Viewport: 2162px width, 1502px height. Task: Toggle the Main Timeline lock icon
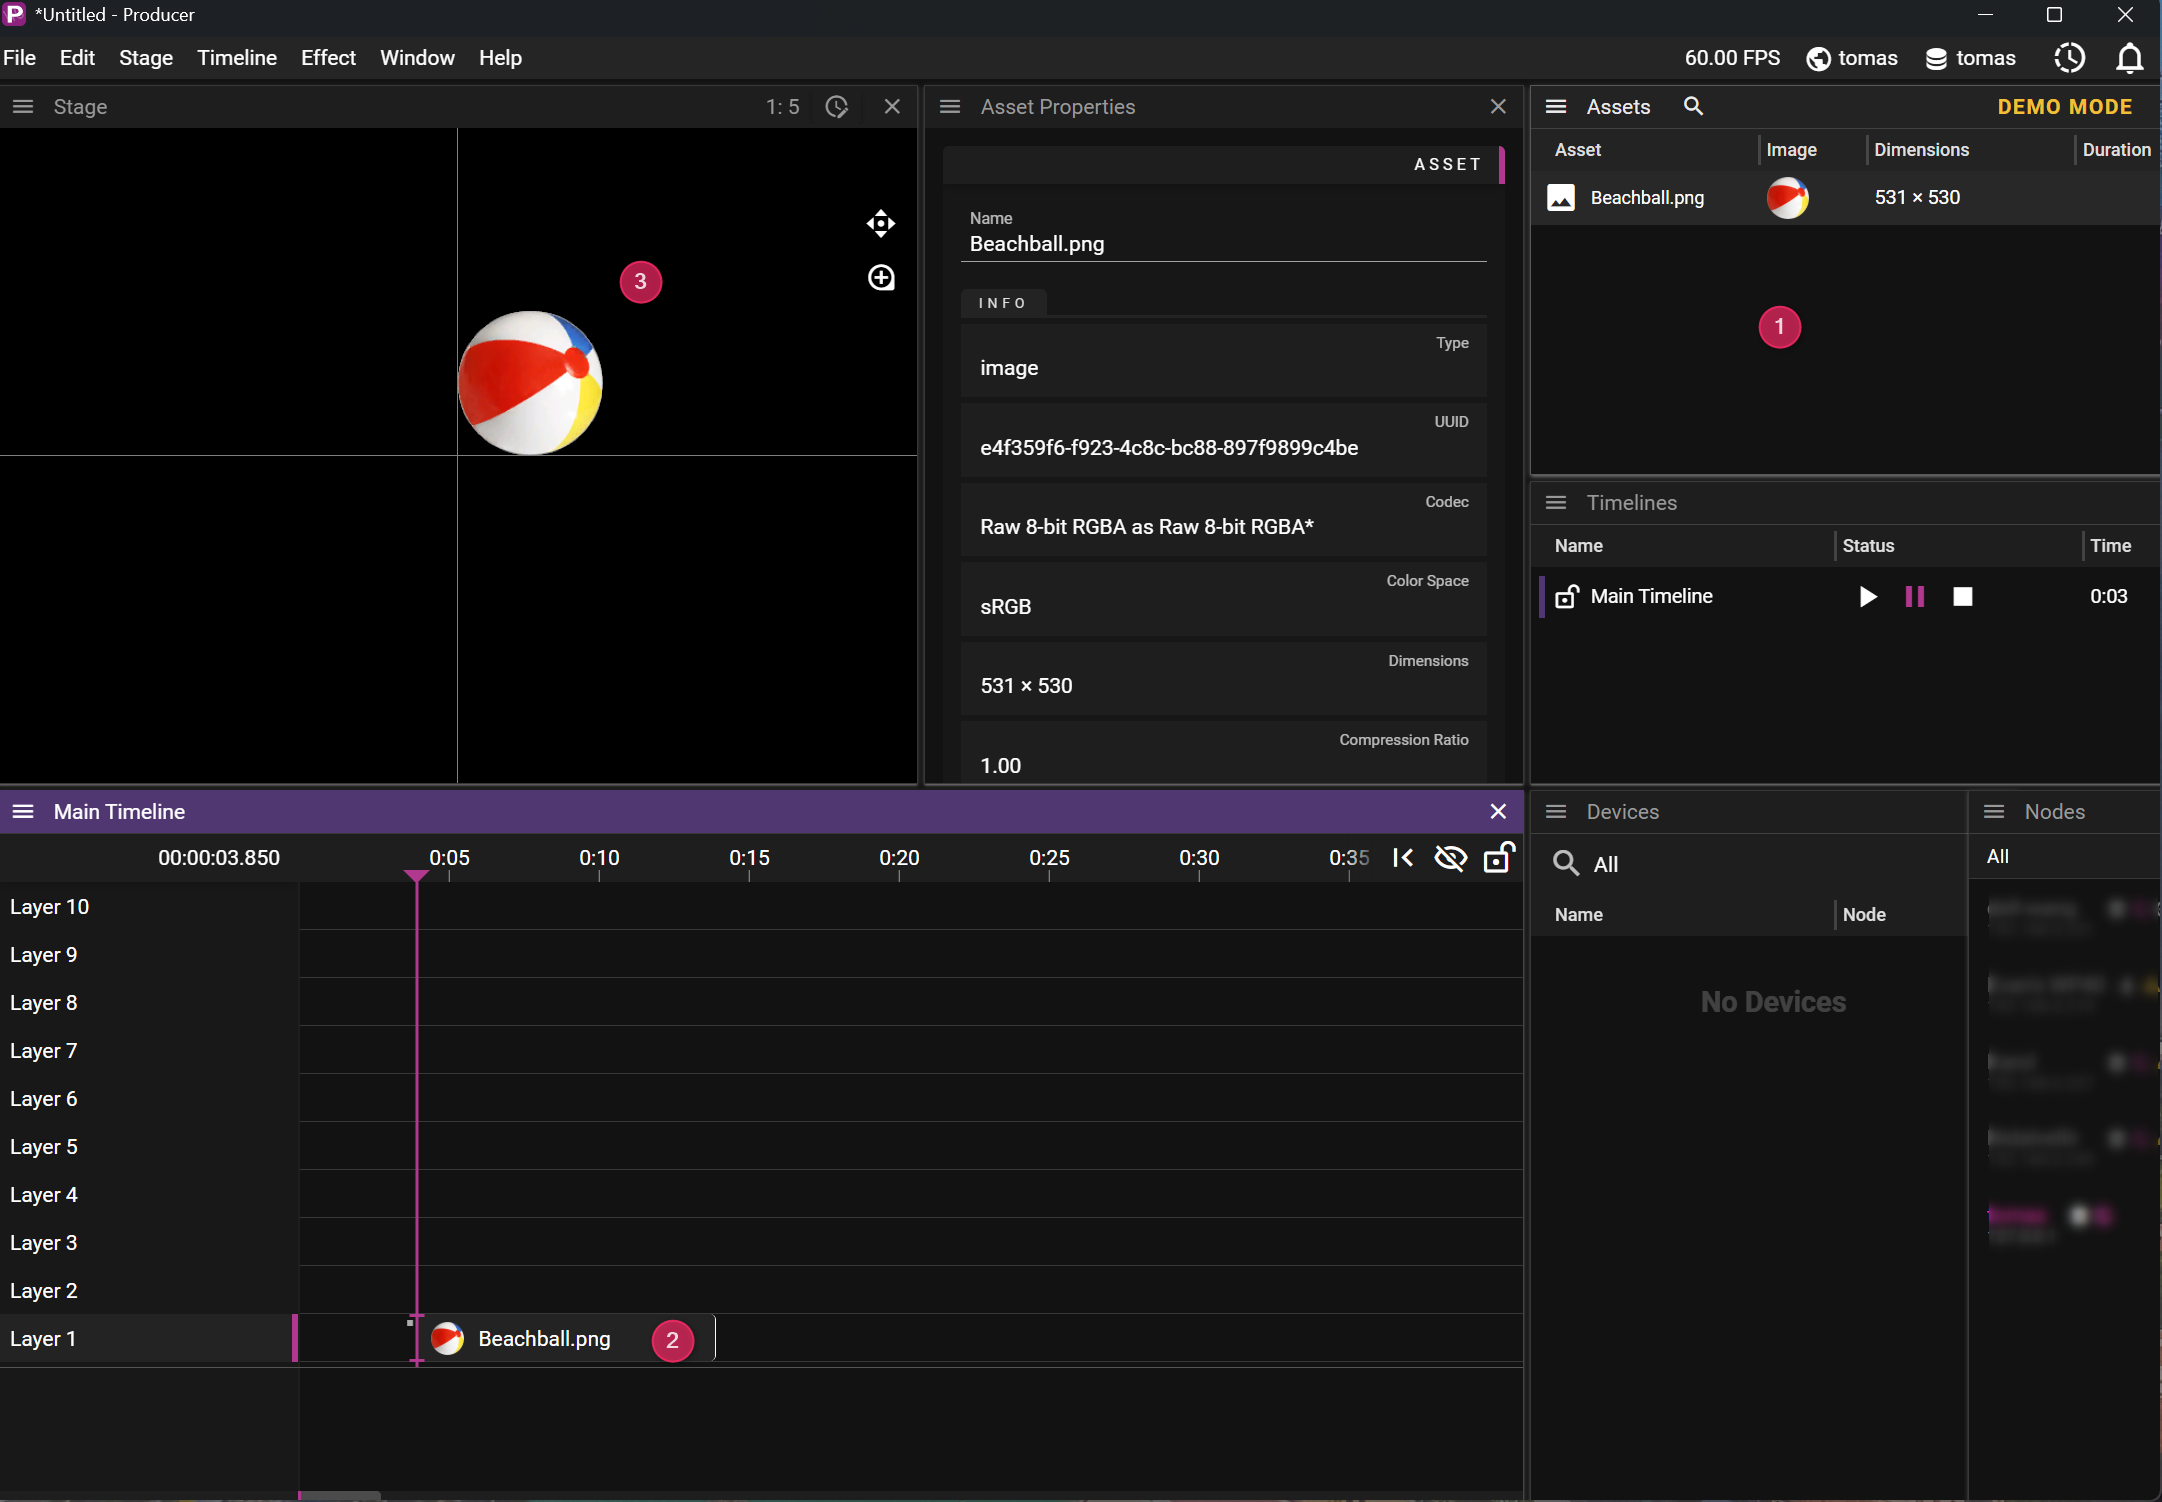1567,596
